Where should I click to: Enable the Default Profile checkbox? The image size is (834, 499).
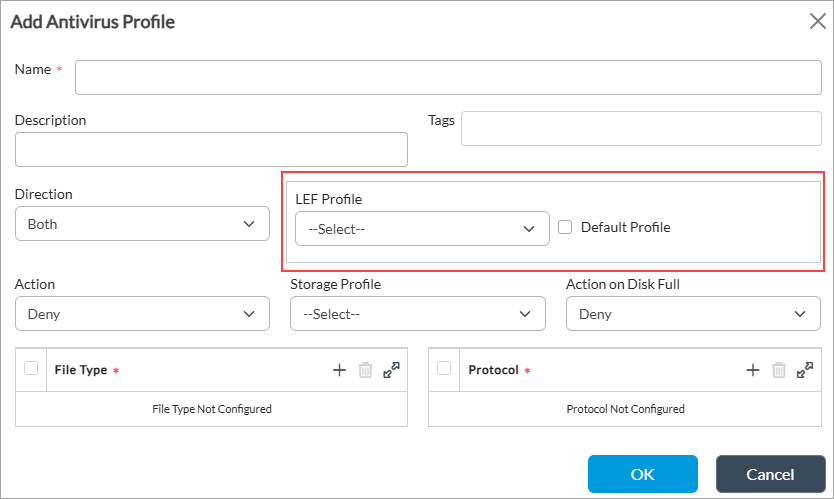tap(565, 227)
